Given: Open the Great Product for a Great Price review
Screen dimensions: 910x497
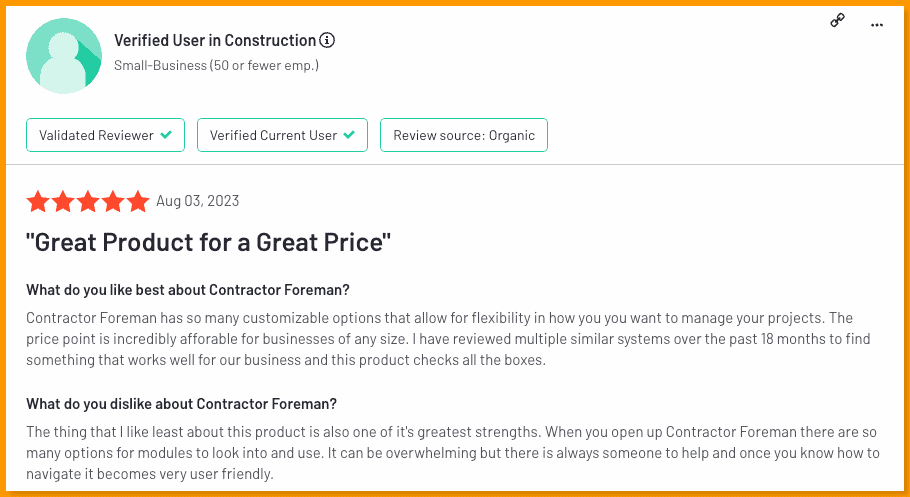Looking at the screenshot, I should click(x=208, y=242).
